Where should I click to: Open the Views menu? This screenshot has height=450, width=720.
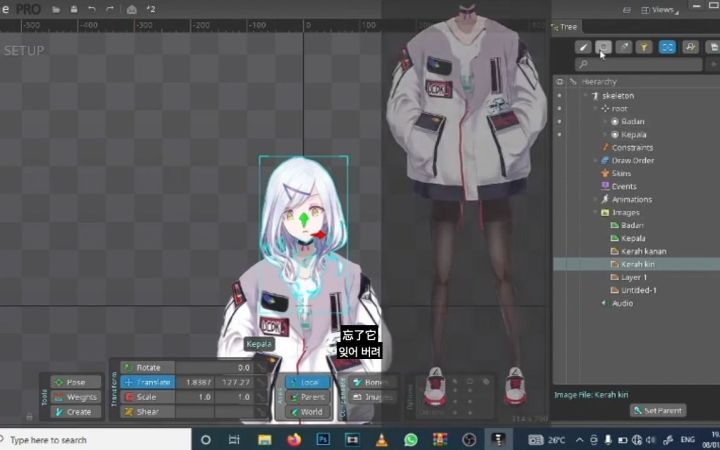(659, 10)
